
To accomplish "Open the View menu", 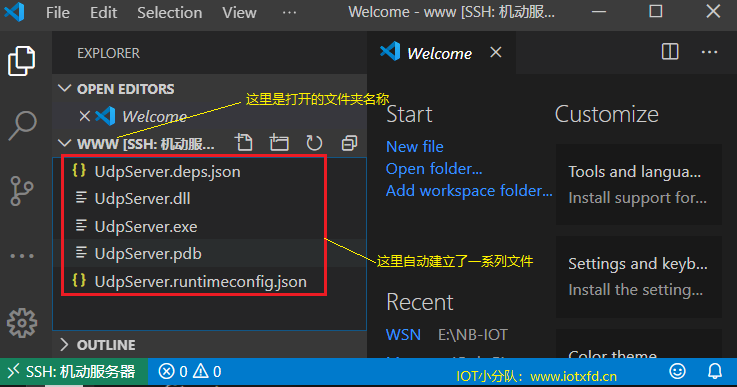I will click(x=239, y=13).
